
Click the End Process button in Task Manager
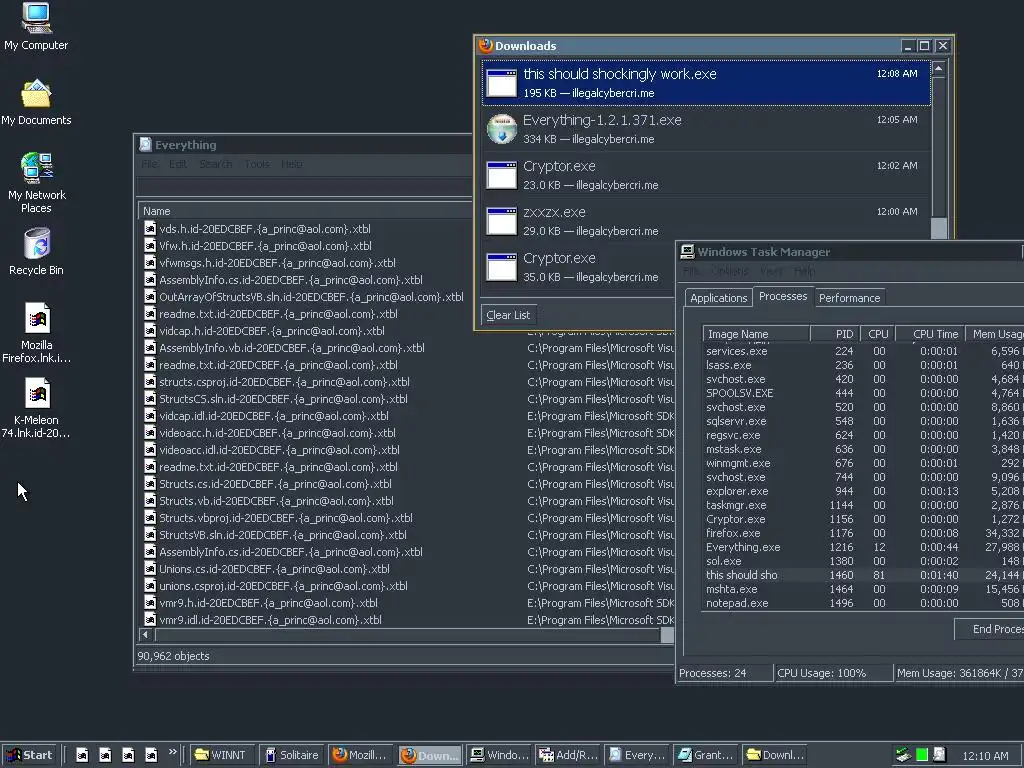(x=989, y=629)
